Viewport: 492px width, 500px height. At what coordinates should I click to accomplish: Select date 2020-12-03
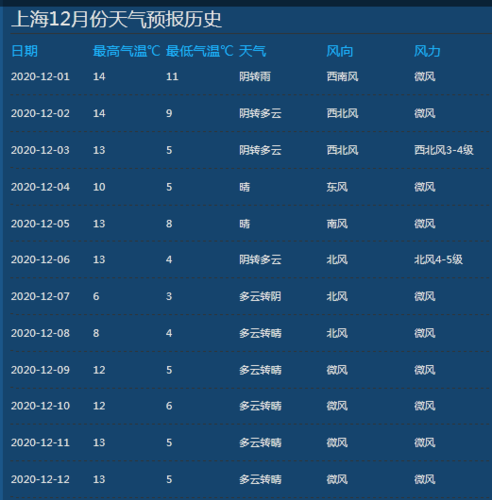coord(40,150)
